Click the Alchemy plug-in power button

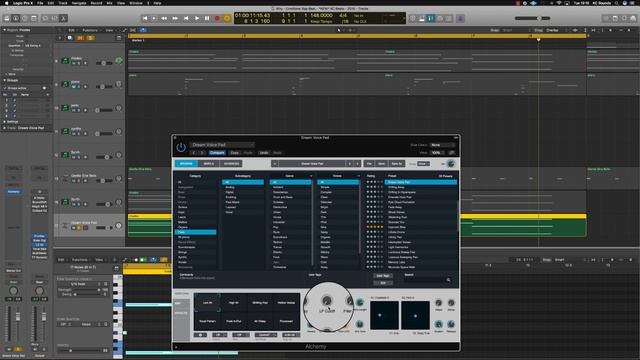coord(181,148)
